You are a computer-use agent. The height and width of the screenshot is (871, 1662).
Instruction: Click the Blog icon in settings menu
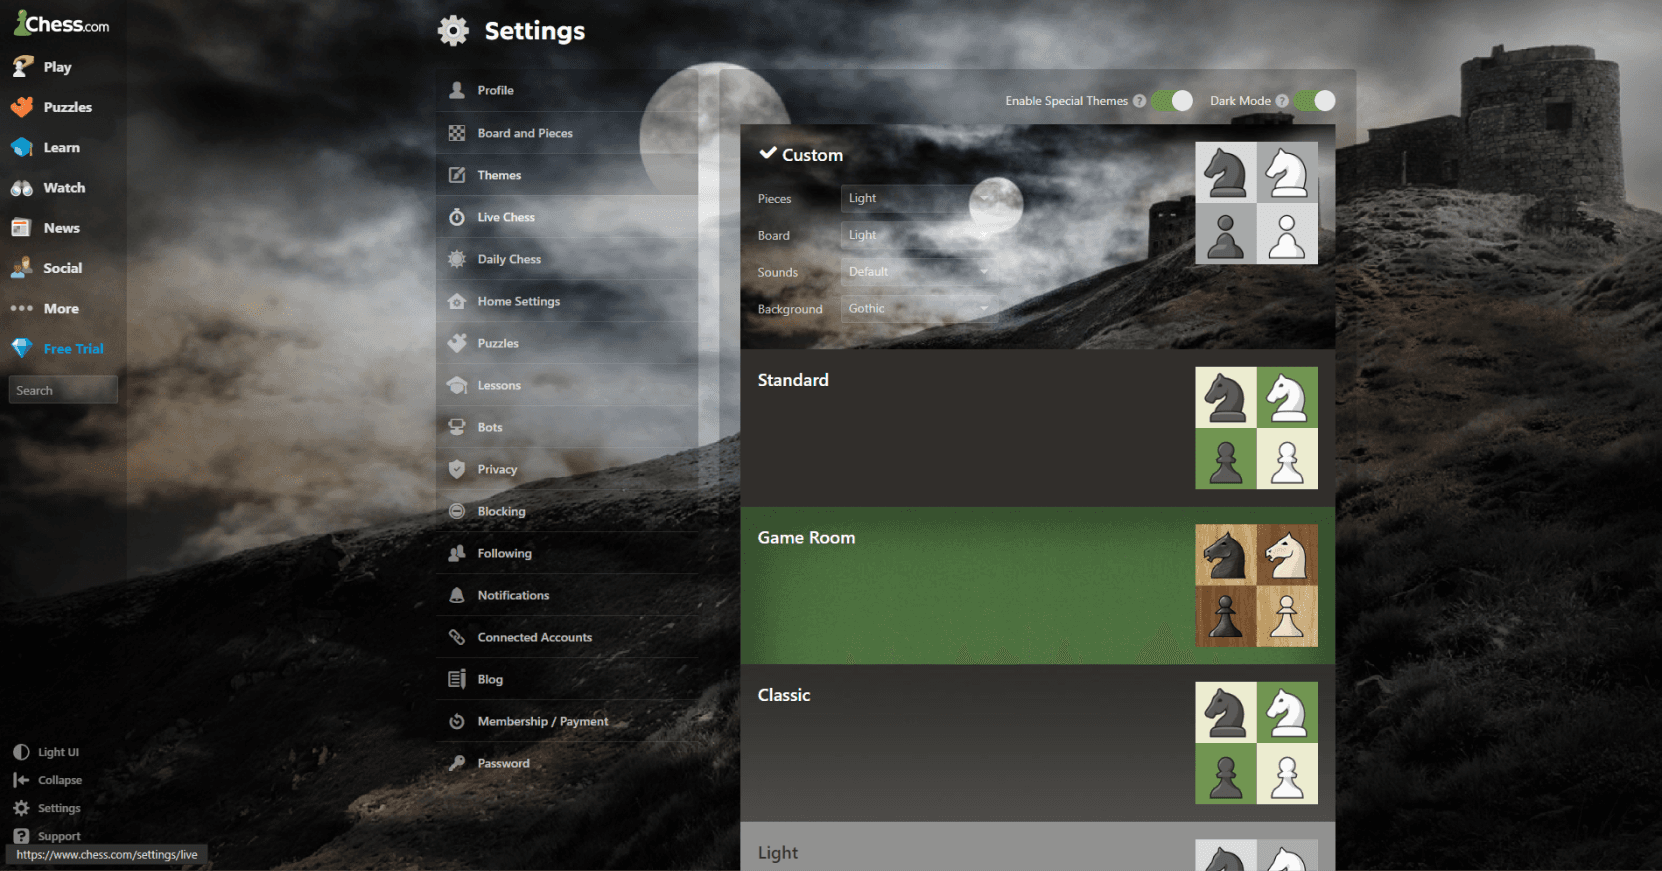(457, 679)
